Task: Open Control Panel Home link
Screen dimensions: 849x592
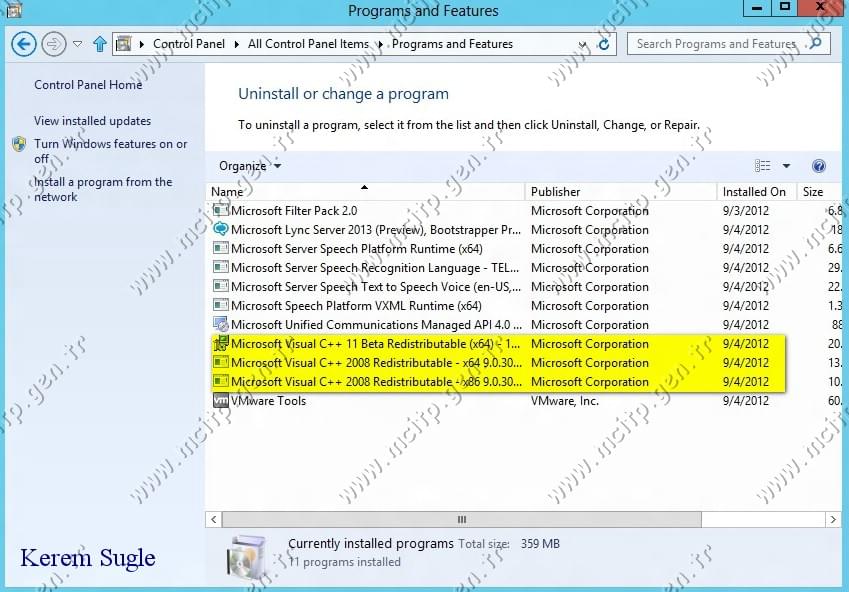Action: (x=88, y=85)
